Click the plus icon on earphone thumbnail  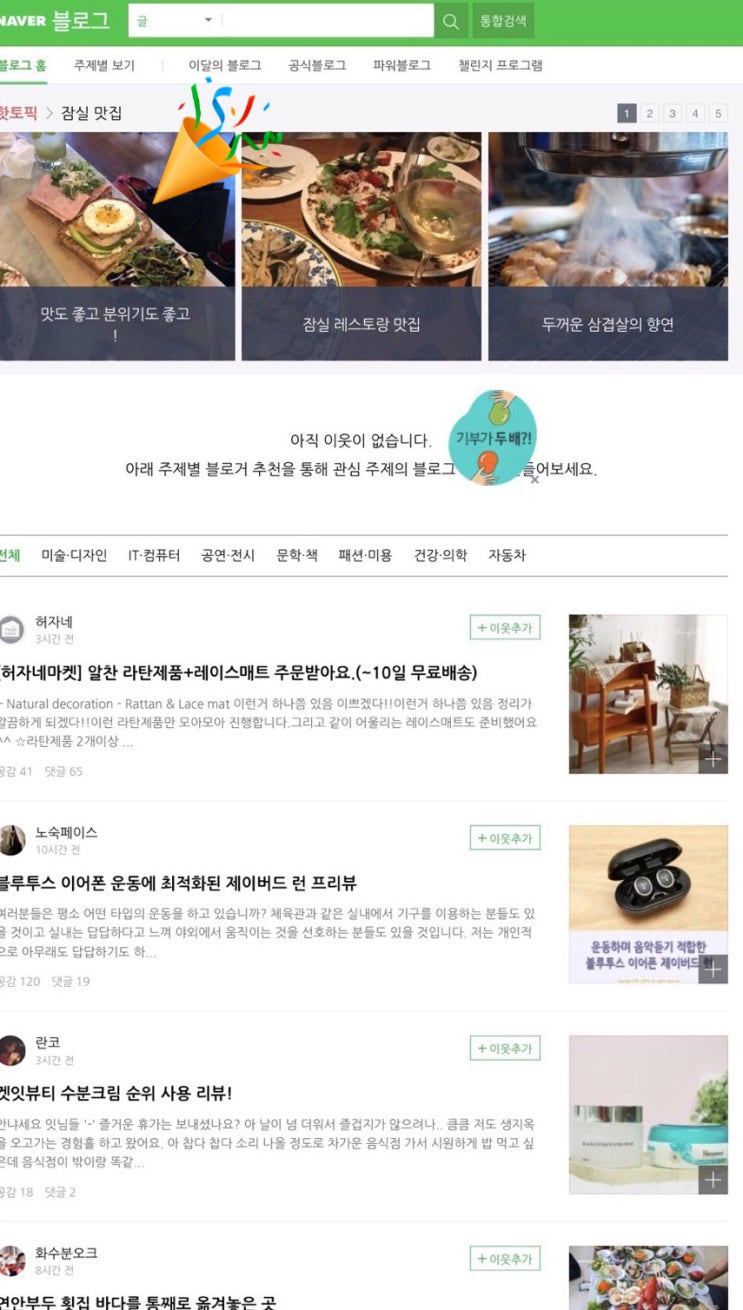point(713,969)
